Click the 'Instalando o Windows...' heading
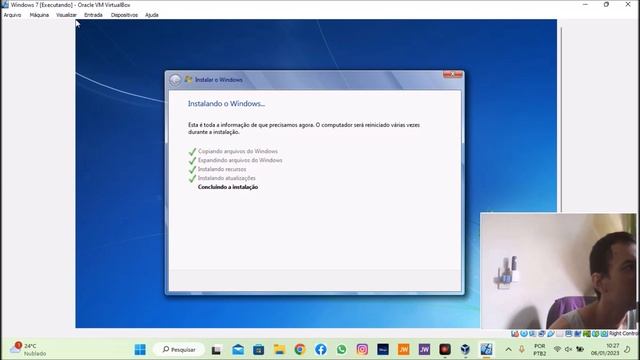Viewport: 640px width, 360px height. (x=226, y=104)
